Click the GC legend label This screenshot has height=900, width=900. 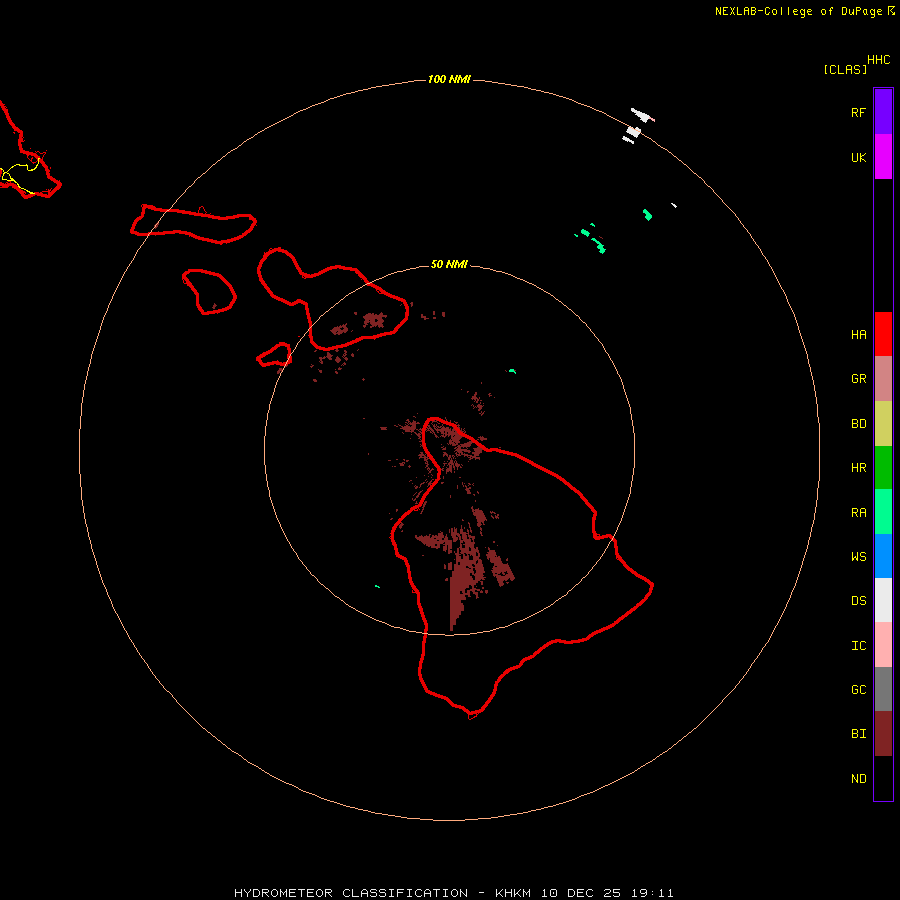click(858, 690)
